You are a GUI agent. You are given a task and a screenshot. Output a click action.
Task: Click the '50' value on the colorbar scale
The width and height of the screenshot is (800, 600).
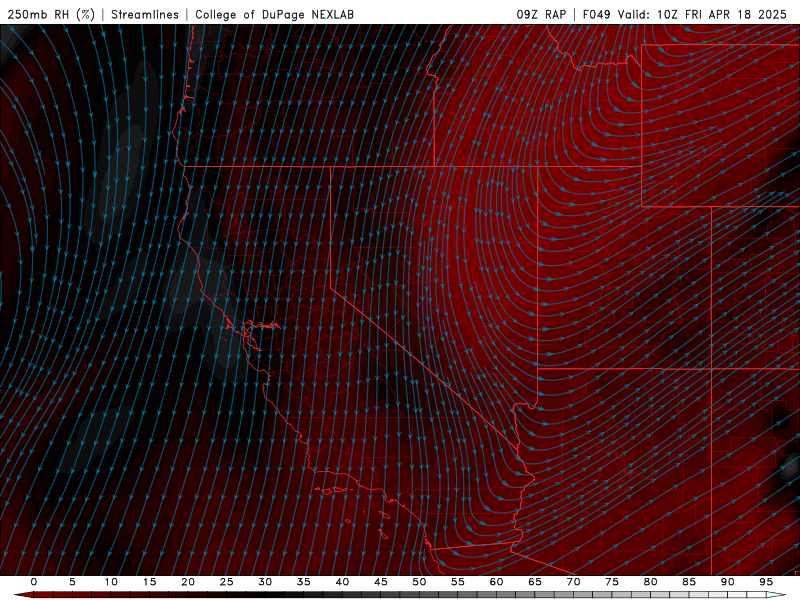419,582
